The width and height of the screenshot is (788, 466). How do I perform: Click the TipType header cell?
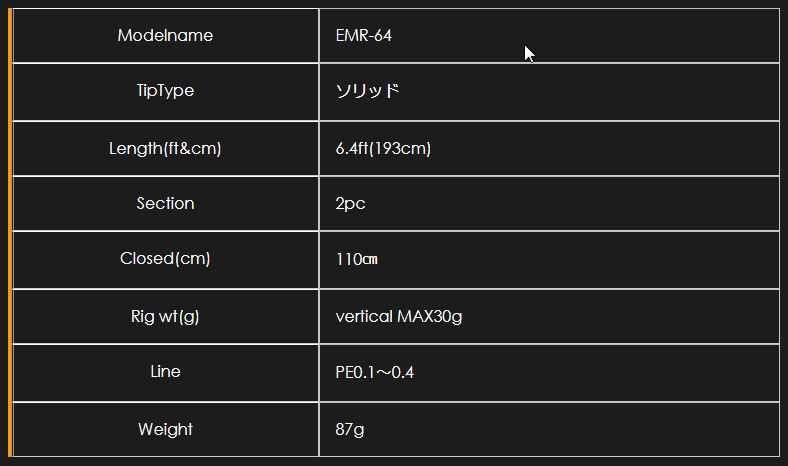(x=165, y=91)
